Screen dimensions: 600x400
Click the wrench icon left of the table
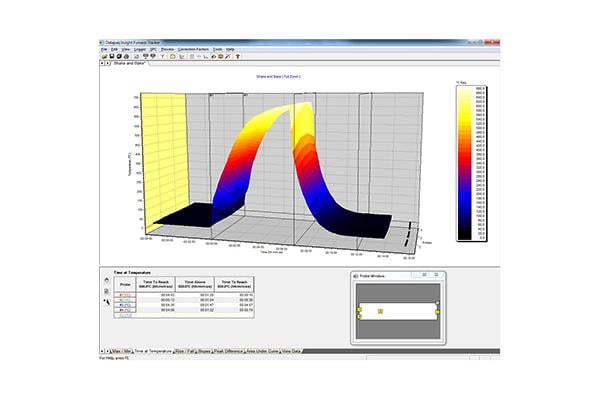[x=107, y=301]
